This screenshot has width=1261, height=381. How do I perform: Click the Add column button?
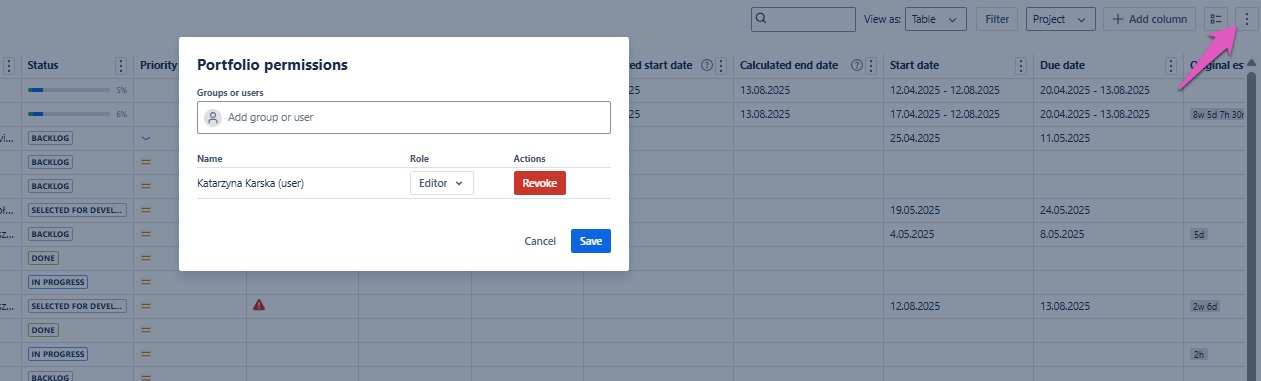[1150, 19]
